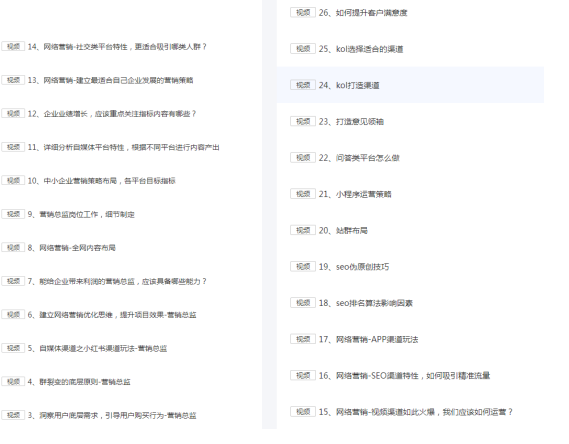
Task: Open lesson 4 群裂变的底层原则
Action: pyautogui.click(x=79, y=382)
